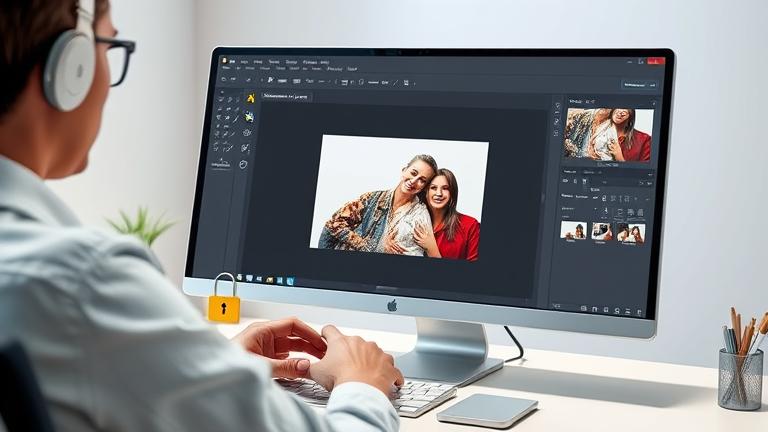Click the app logo icon in the title bar
This screenshot has height=432, width=768.
tap(224, 60)
